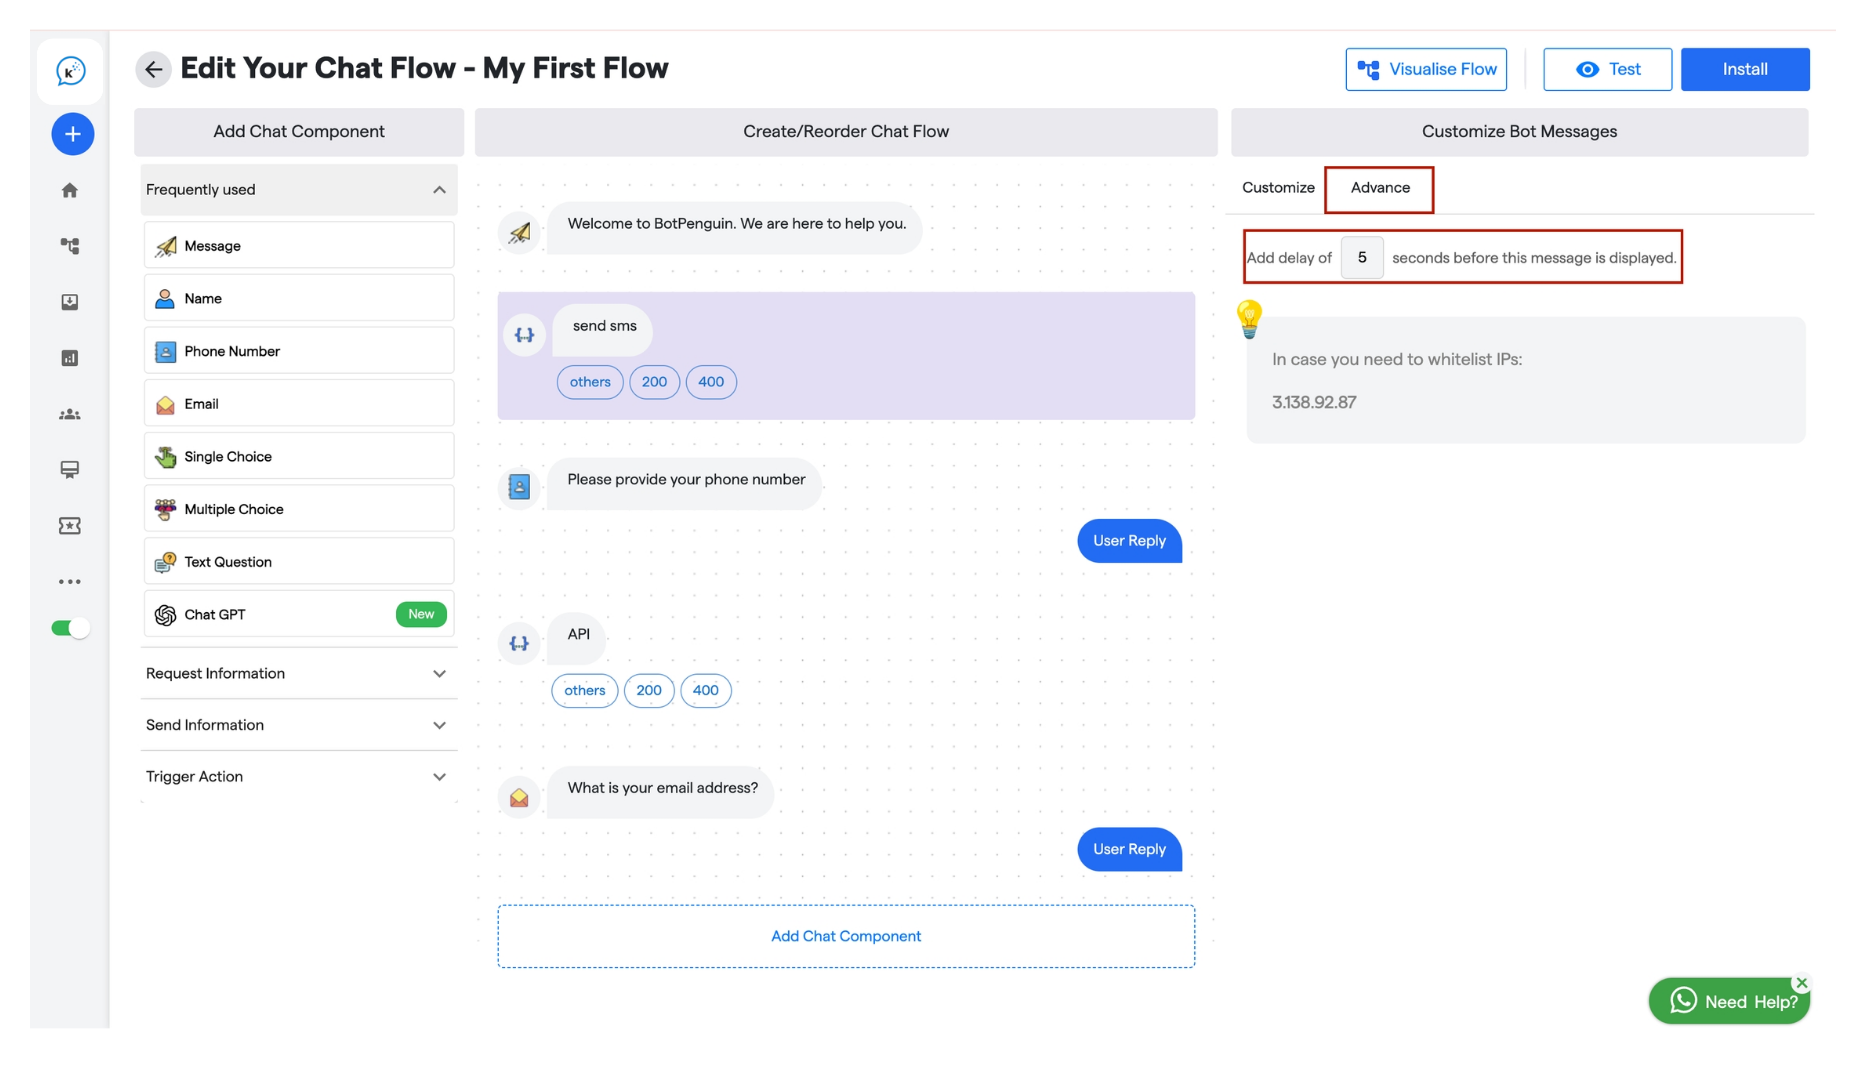
Task: Add the Chat GPT component
Action: [299, 614]
